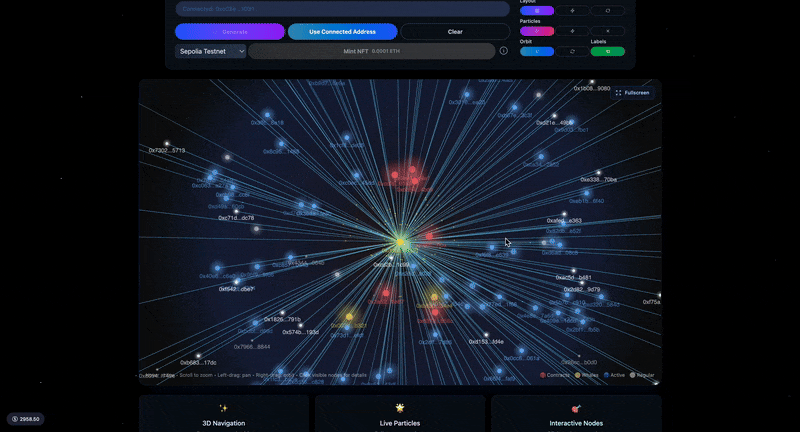This screenshot has height=432, width=800.
Task: Click the red Contracts legend dot
Action: click(543, 375)
